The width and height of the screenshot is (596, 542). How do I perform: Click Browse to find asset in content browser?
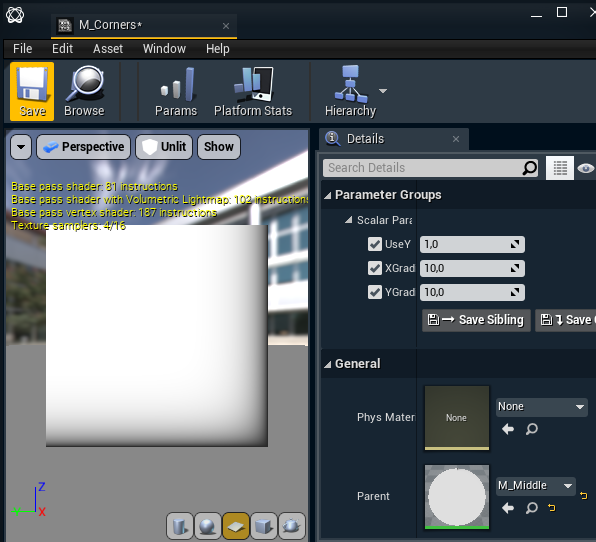coord(84,92)
